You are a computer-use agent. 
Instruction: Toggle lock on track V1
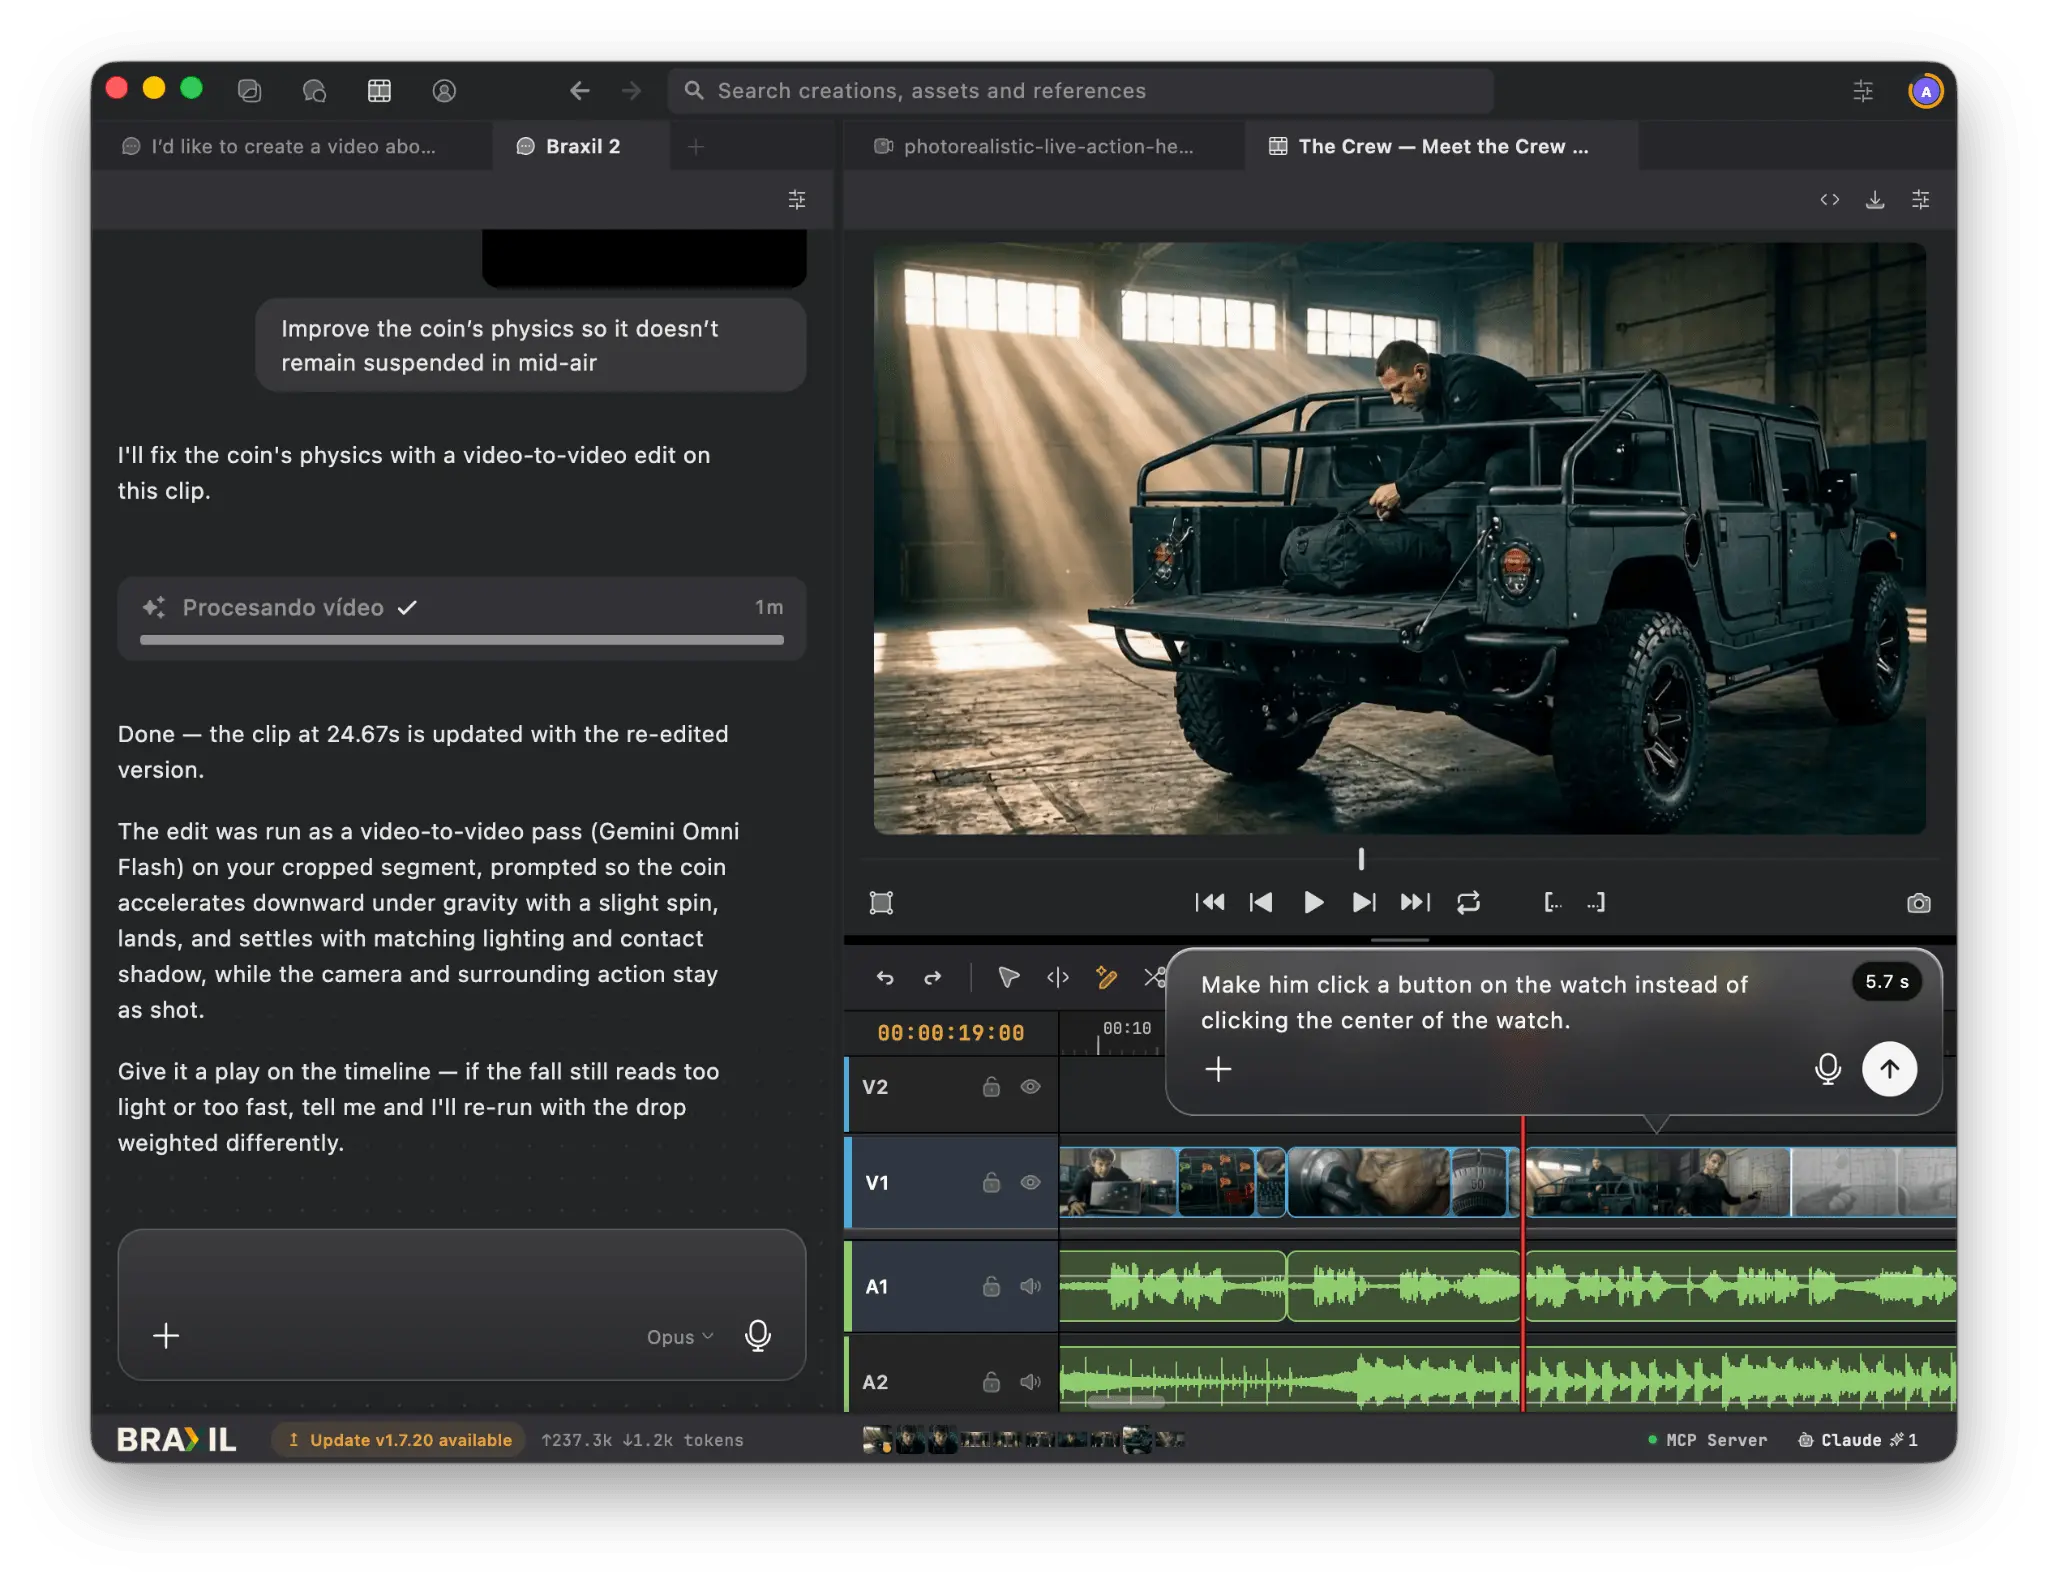click(991, 1183)
